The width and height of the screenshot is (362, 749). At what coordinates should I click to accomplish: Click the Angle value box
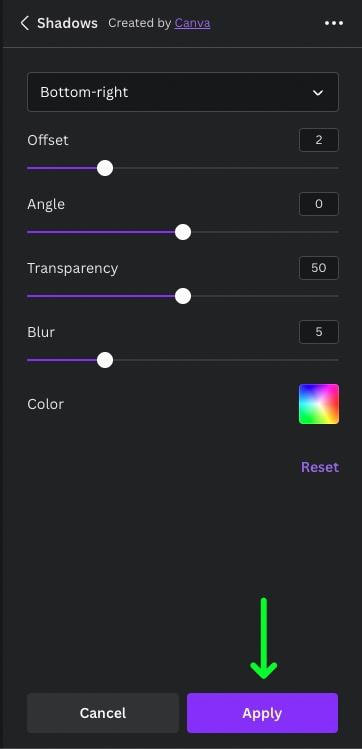point(319,204)
